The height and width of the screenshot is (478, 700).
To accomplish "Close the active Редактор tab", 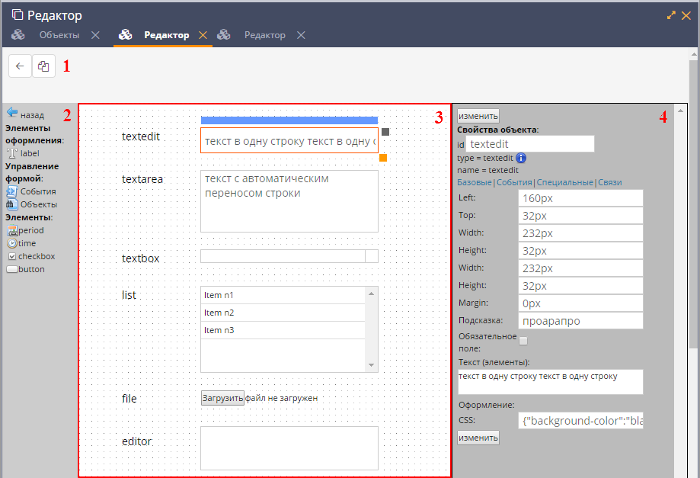I will 203,35.
